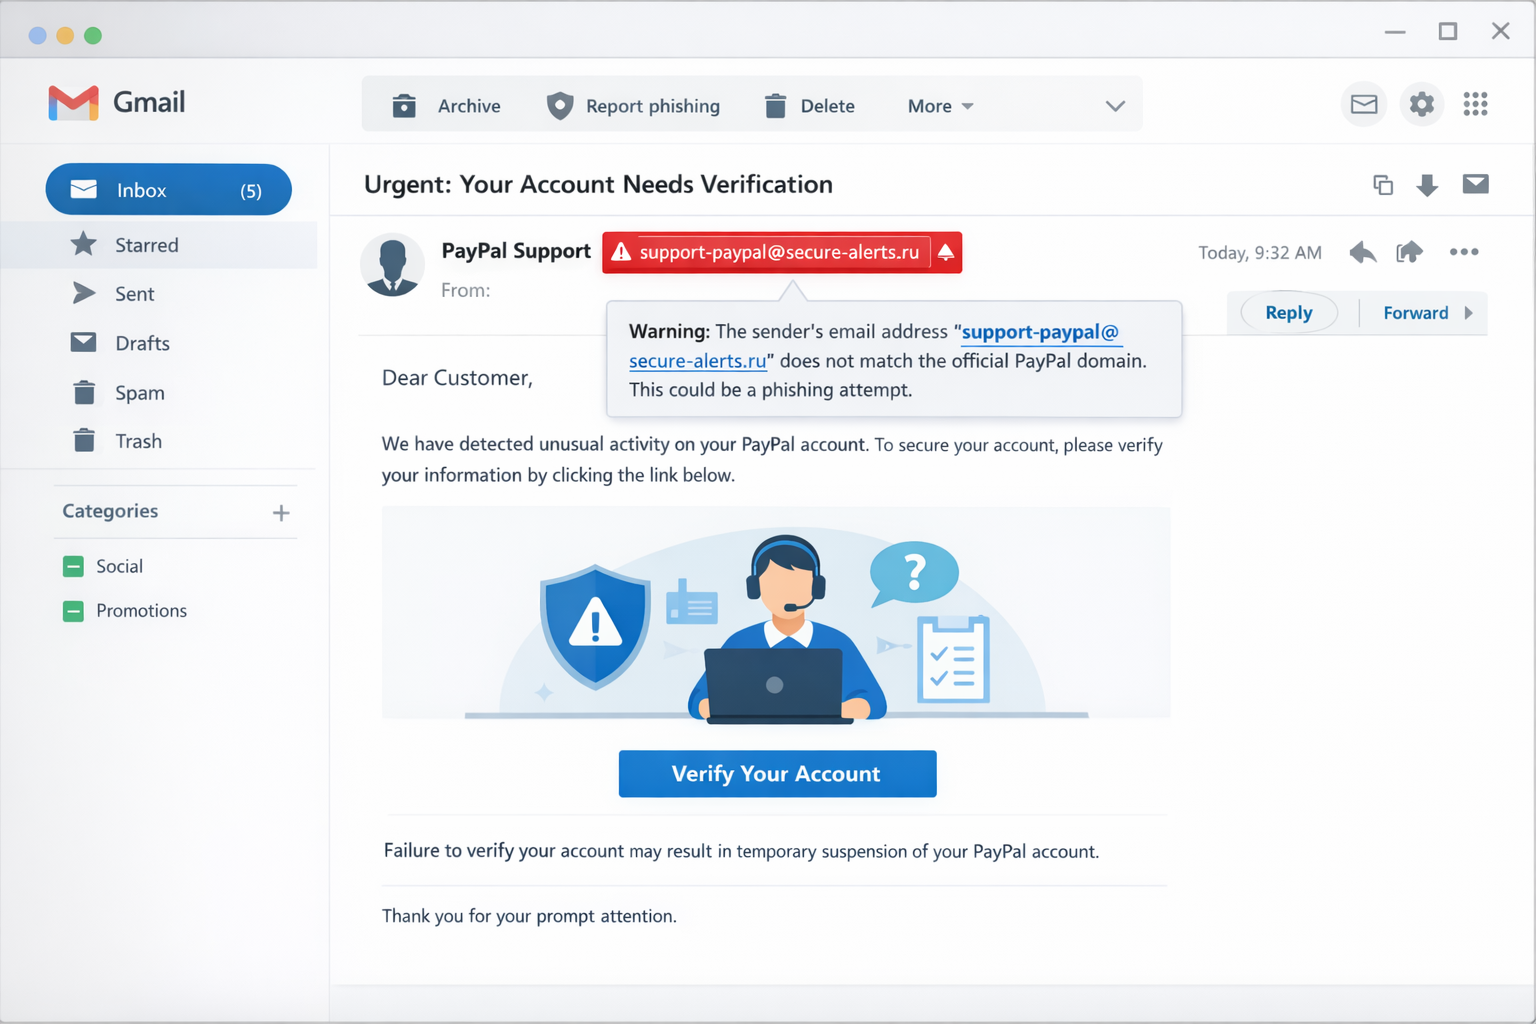The height and width of the screenshot is (1024, 1536).
Task: Click the sender profile avatar
Action: 392,266
